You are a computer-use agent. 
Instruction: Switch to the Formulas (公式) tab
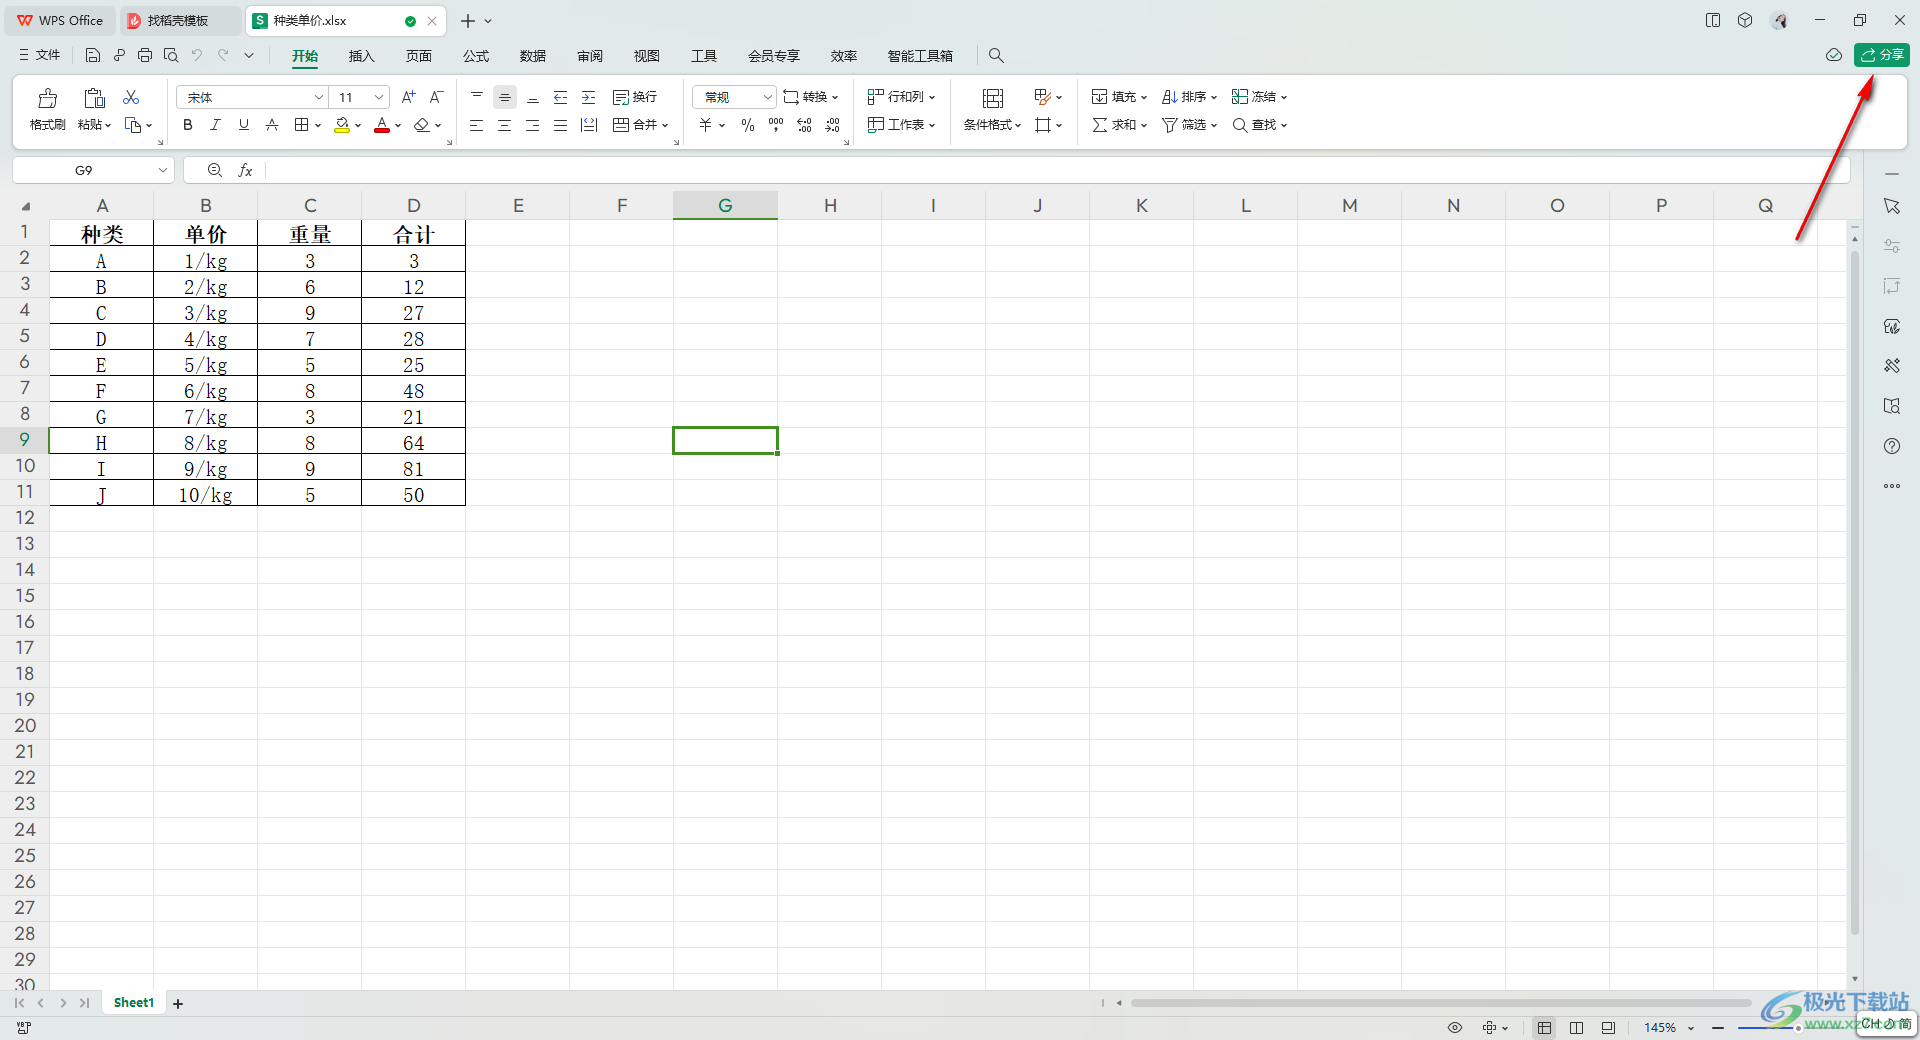pyautogui.click(x=476, y=56)
